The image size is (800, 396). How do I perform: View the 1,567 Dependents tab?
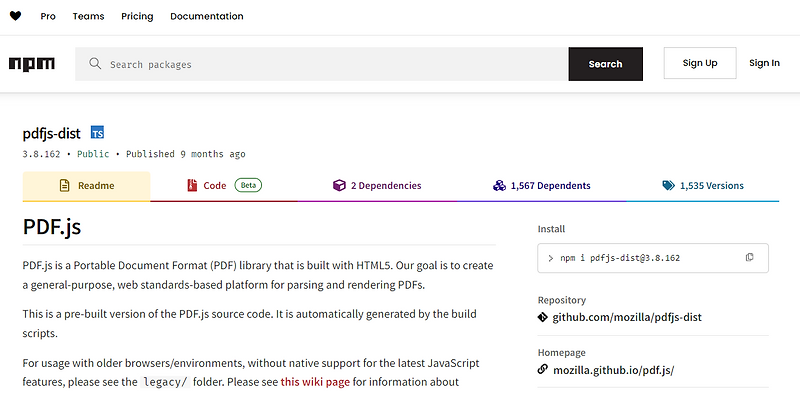[x=541, y=186]
